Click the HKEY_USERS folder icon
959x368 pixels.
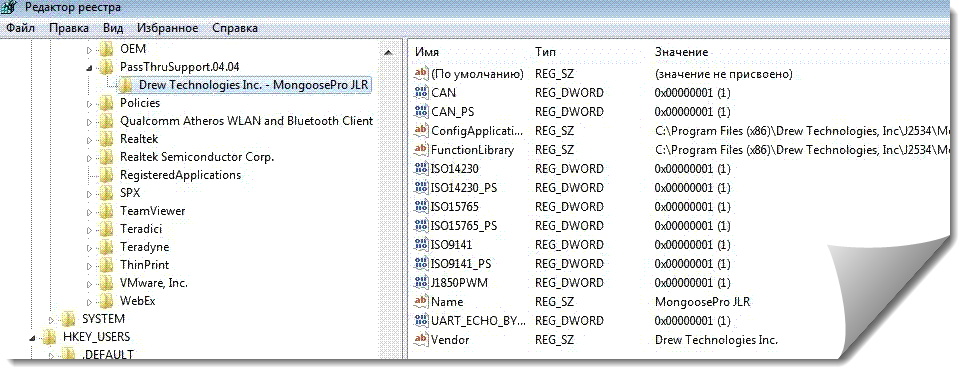point(49,337)
